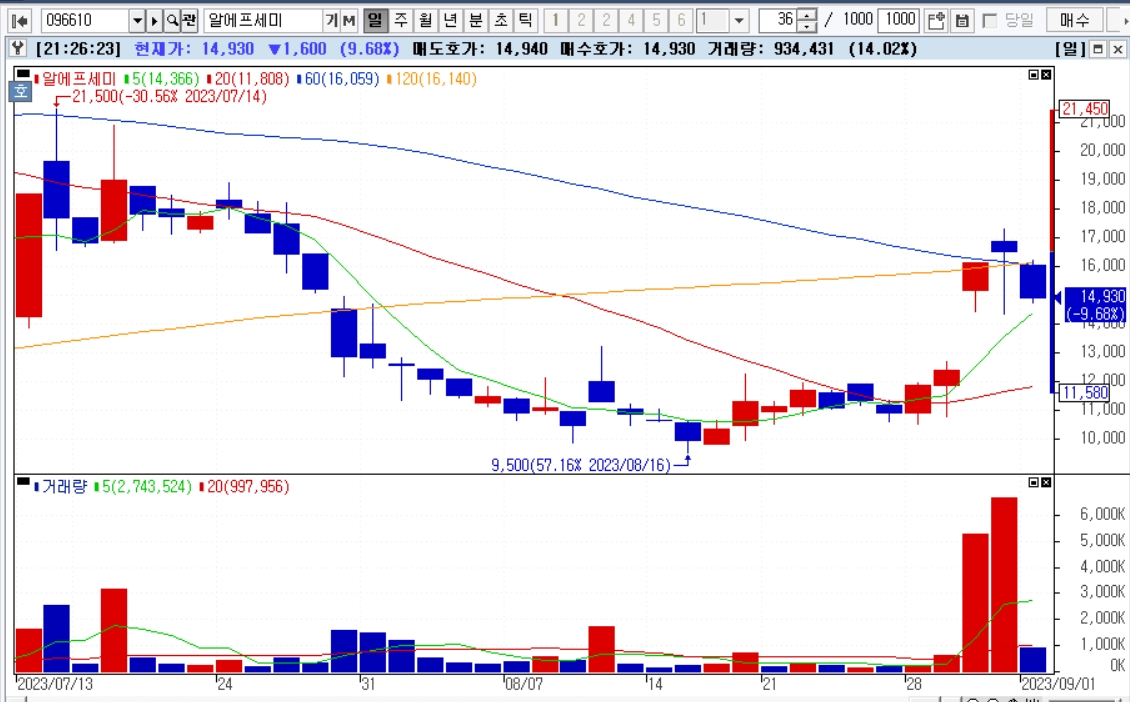This screenshot has width=1130, height=702.
Task: Switch to 월 monthly chart period
Action: pos(425,20)
